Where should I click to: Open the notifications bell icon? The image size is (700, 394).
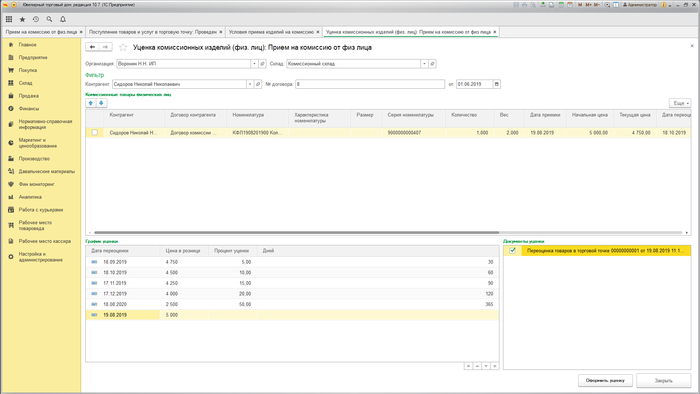(x=63, y=19)
